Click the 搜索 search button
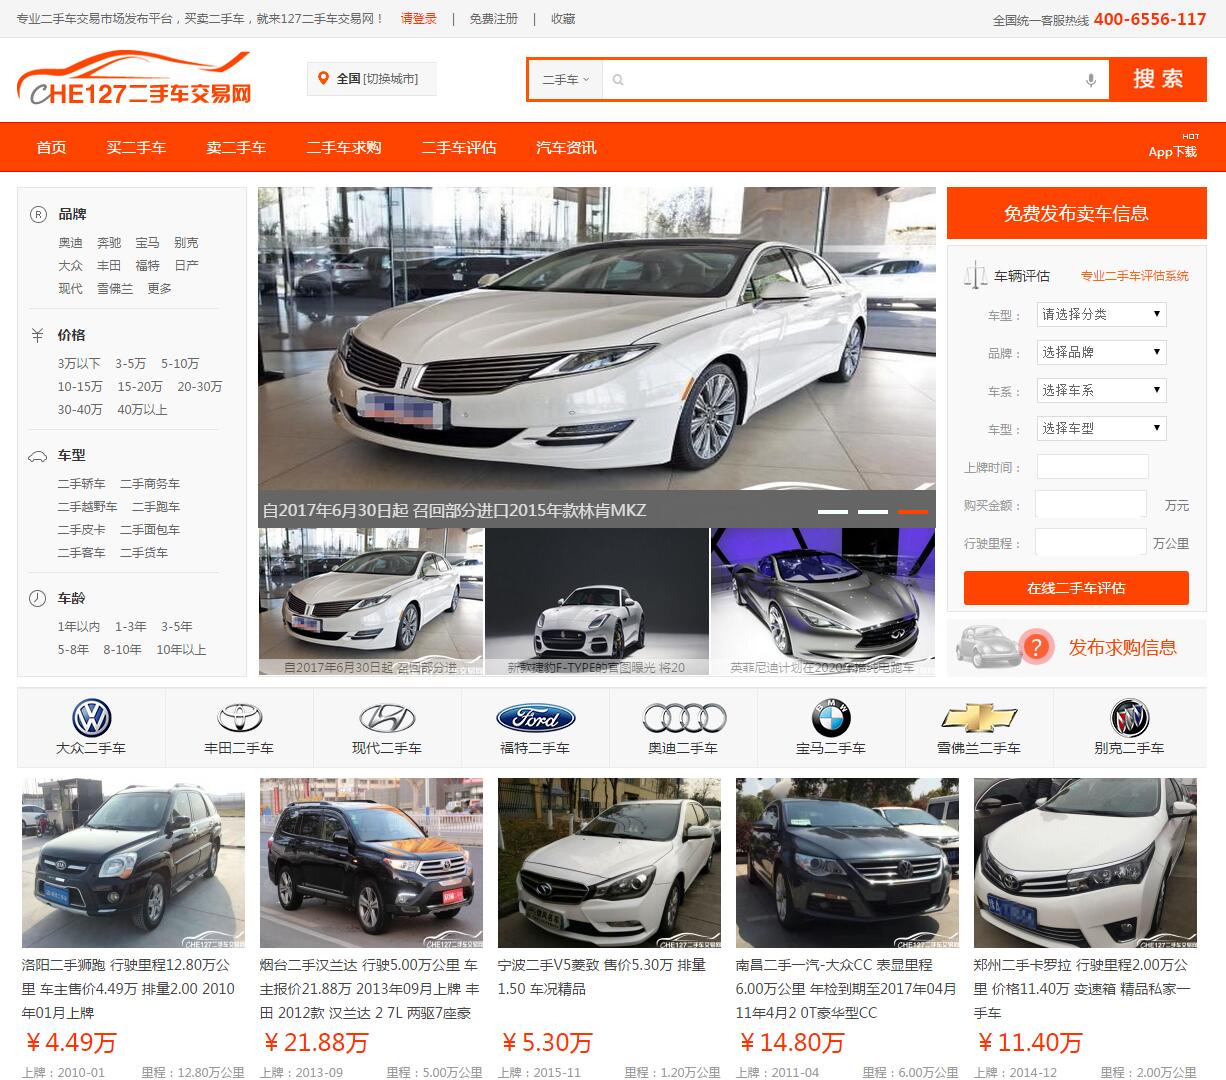Image resolution: width=1226 pixels, height=1080 pixels. coord(1158,80)
